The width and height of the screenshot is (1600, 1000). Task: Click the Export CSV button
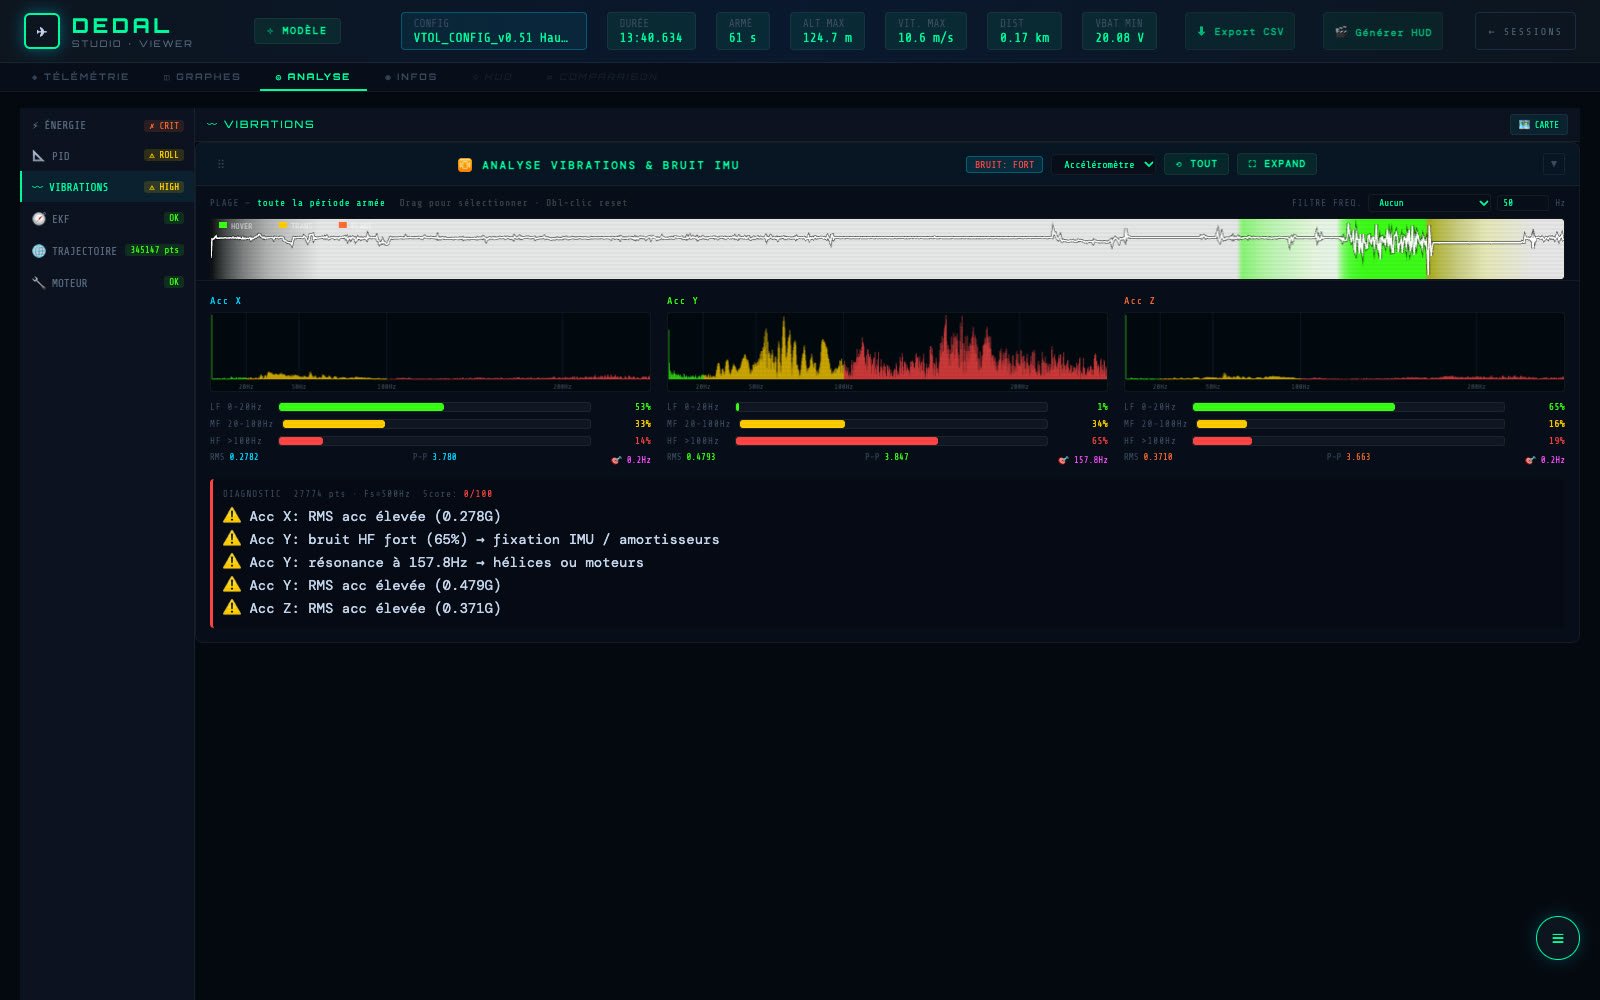pos(1240,31)
